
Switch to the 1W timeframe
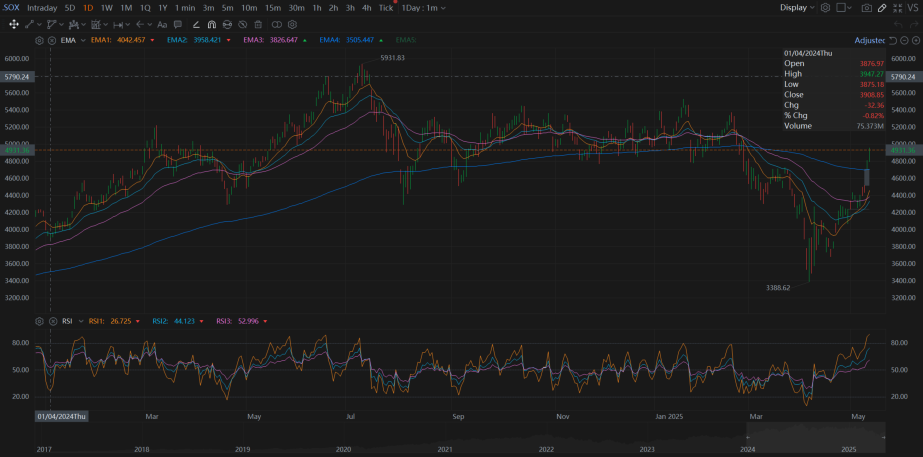point(107,8)
